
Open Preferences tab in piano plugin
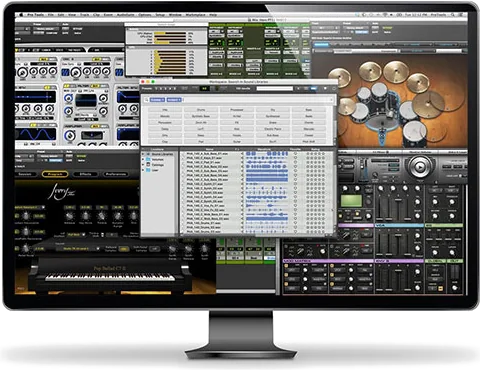[115, 174]
